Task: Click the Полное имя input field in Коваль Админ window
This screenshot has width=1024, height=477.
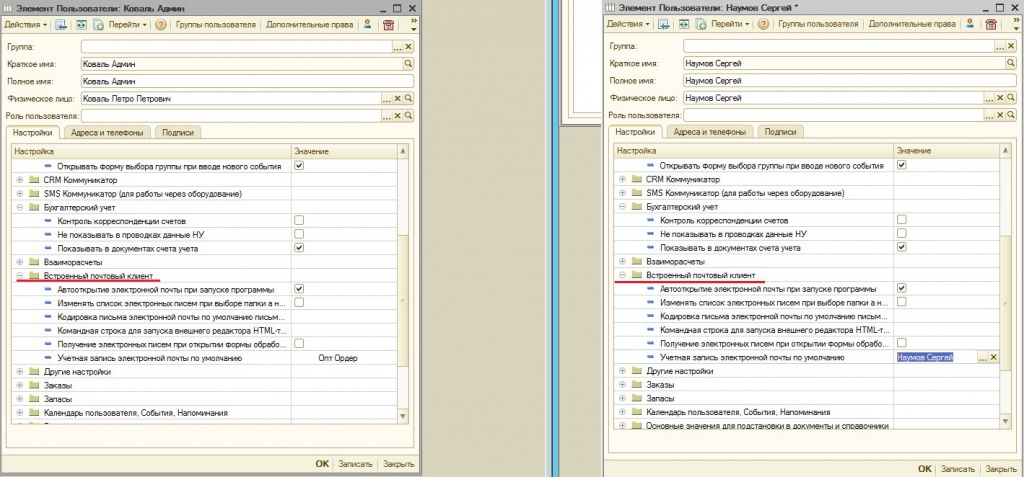Action: pos(248,81)
